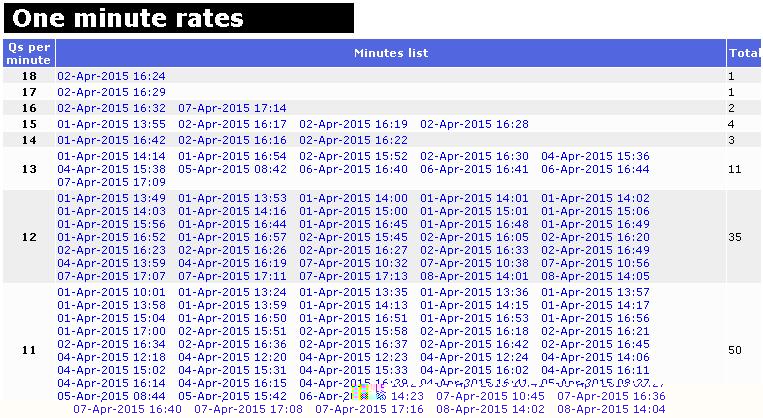Open the 02-Apr-2015 16:32 entry

click(111, 108)
